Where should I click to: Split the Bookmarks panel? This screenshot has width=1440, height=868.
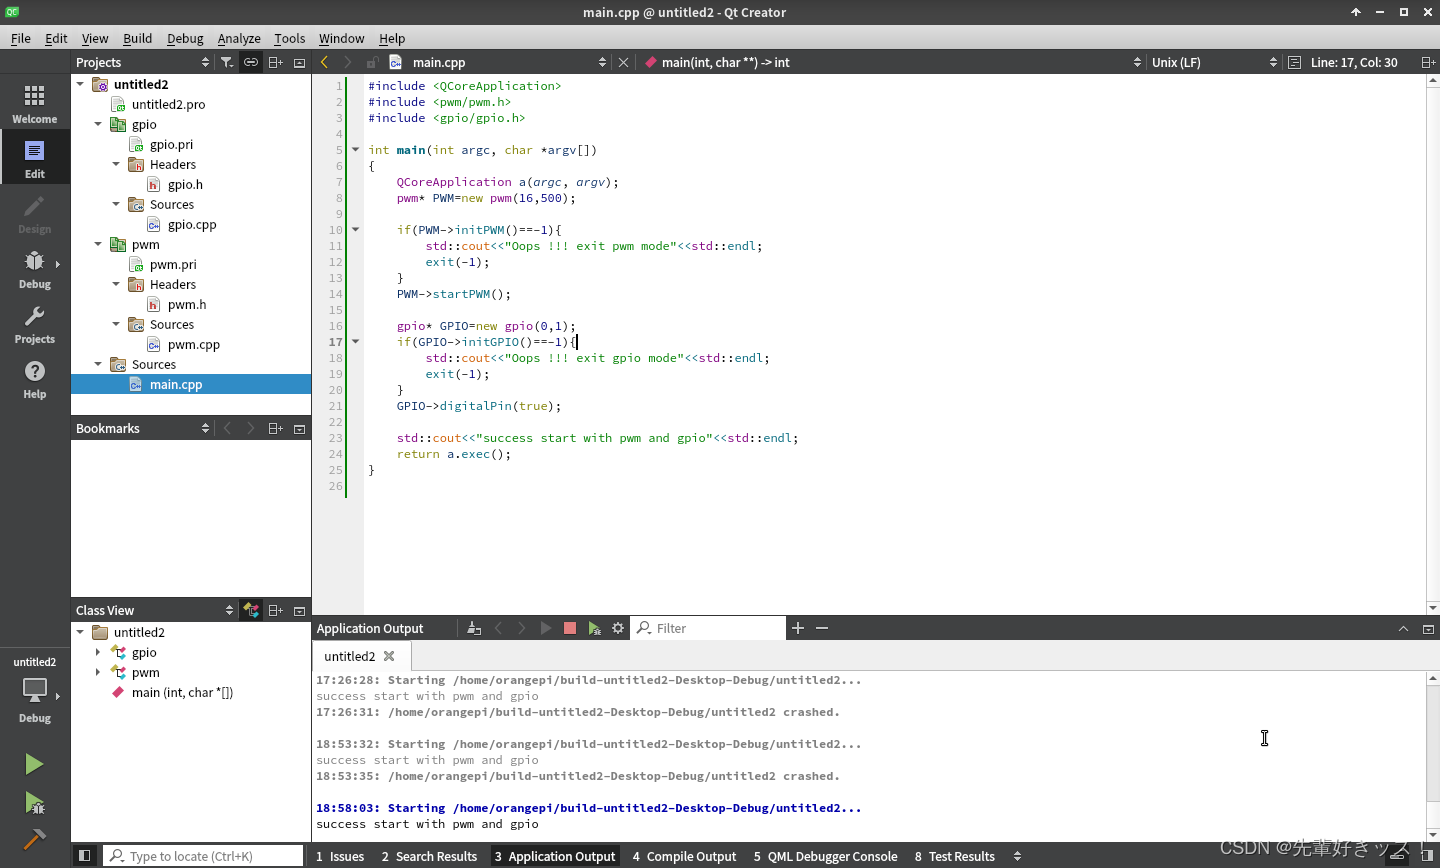coord(276,428)
